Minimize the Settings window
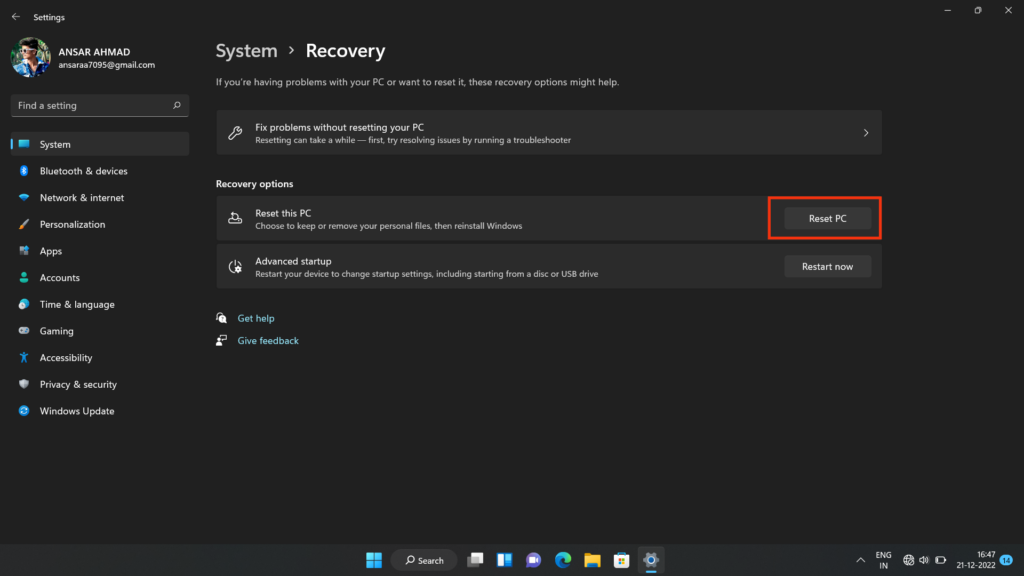This screenshot has width=1024, height=576. click(x=948, y=10)
